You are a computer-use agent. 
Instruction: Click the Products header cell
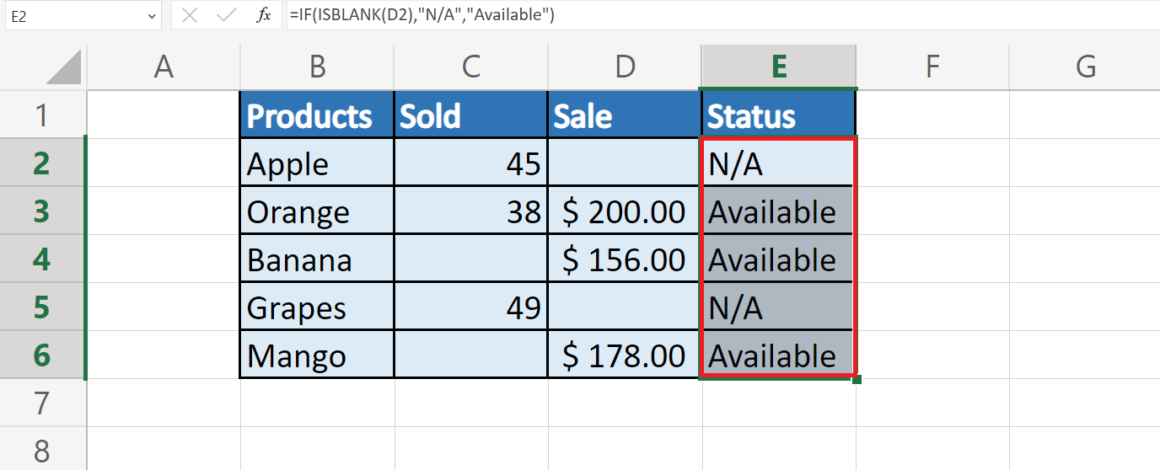(x=317, y=116)
